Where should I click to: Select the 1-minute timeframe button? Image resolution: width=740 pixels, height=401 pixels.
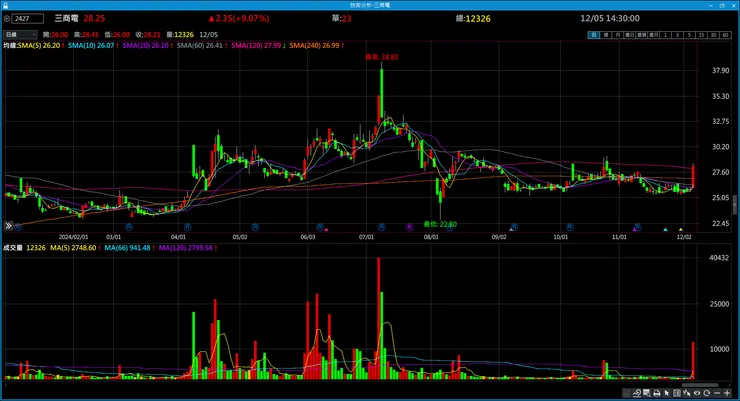click(x=665, y=35)
